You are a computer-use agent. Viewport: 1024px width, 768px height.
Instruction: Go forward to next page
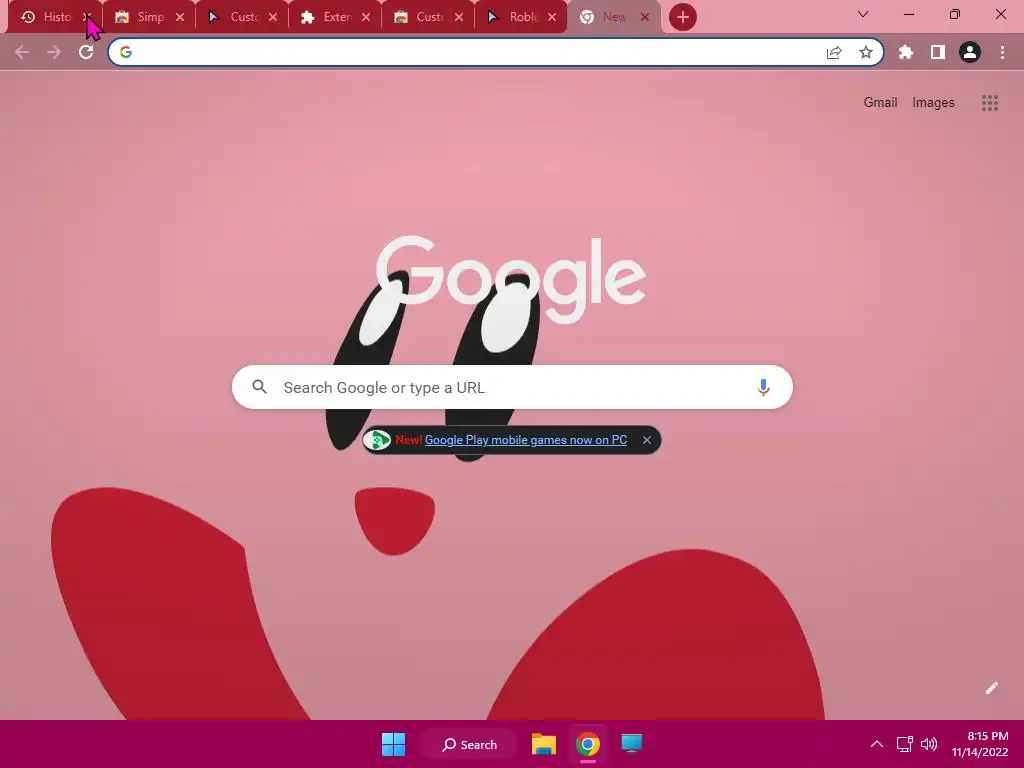(x=54, y=52)
